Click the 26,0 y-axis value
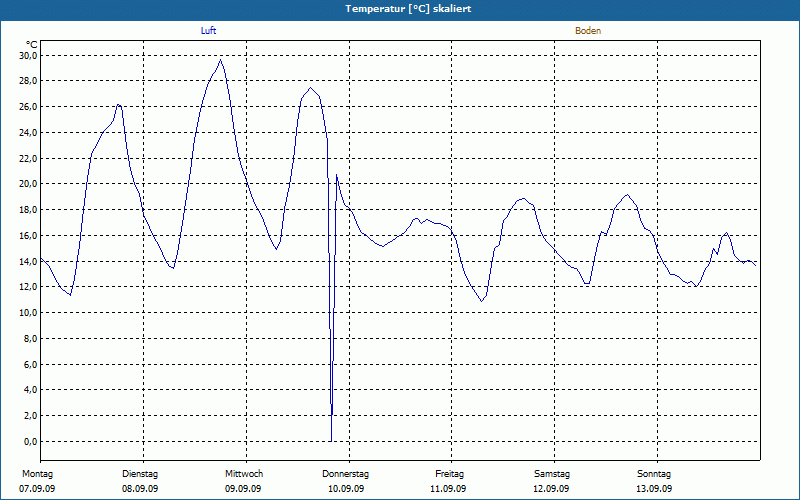Image resolution: width=800 pixels, height=500 pixels. pyautogui.click(x=30, y=107)
